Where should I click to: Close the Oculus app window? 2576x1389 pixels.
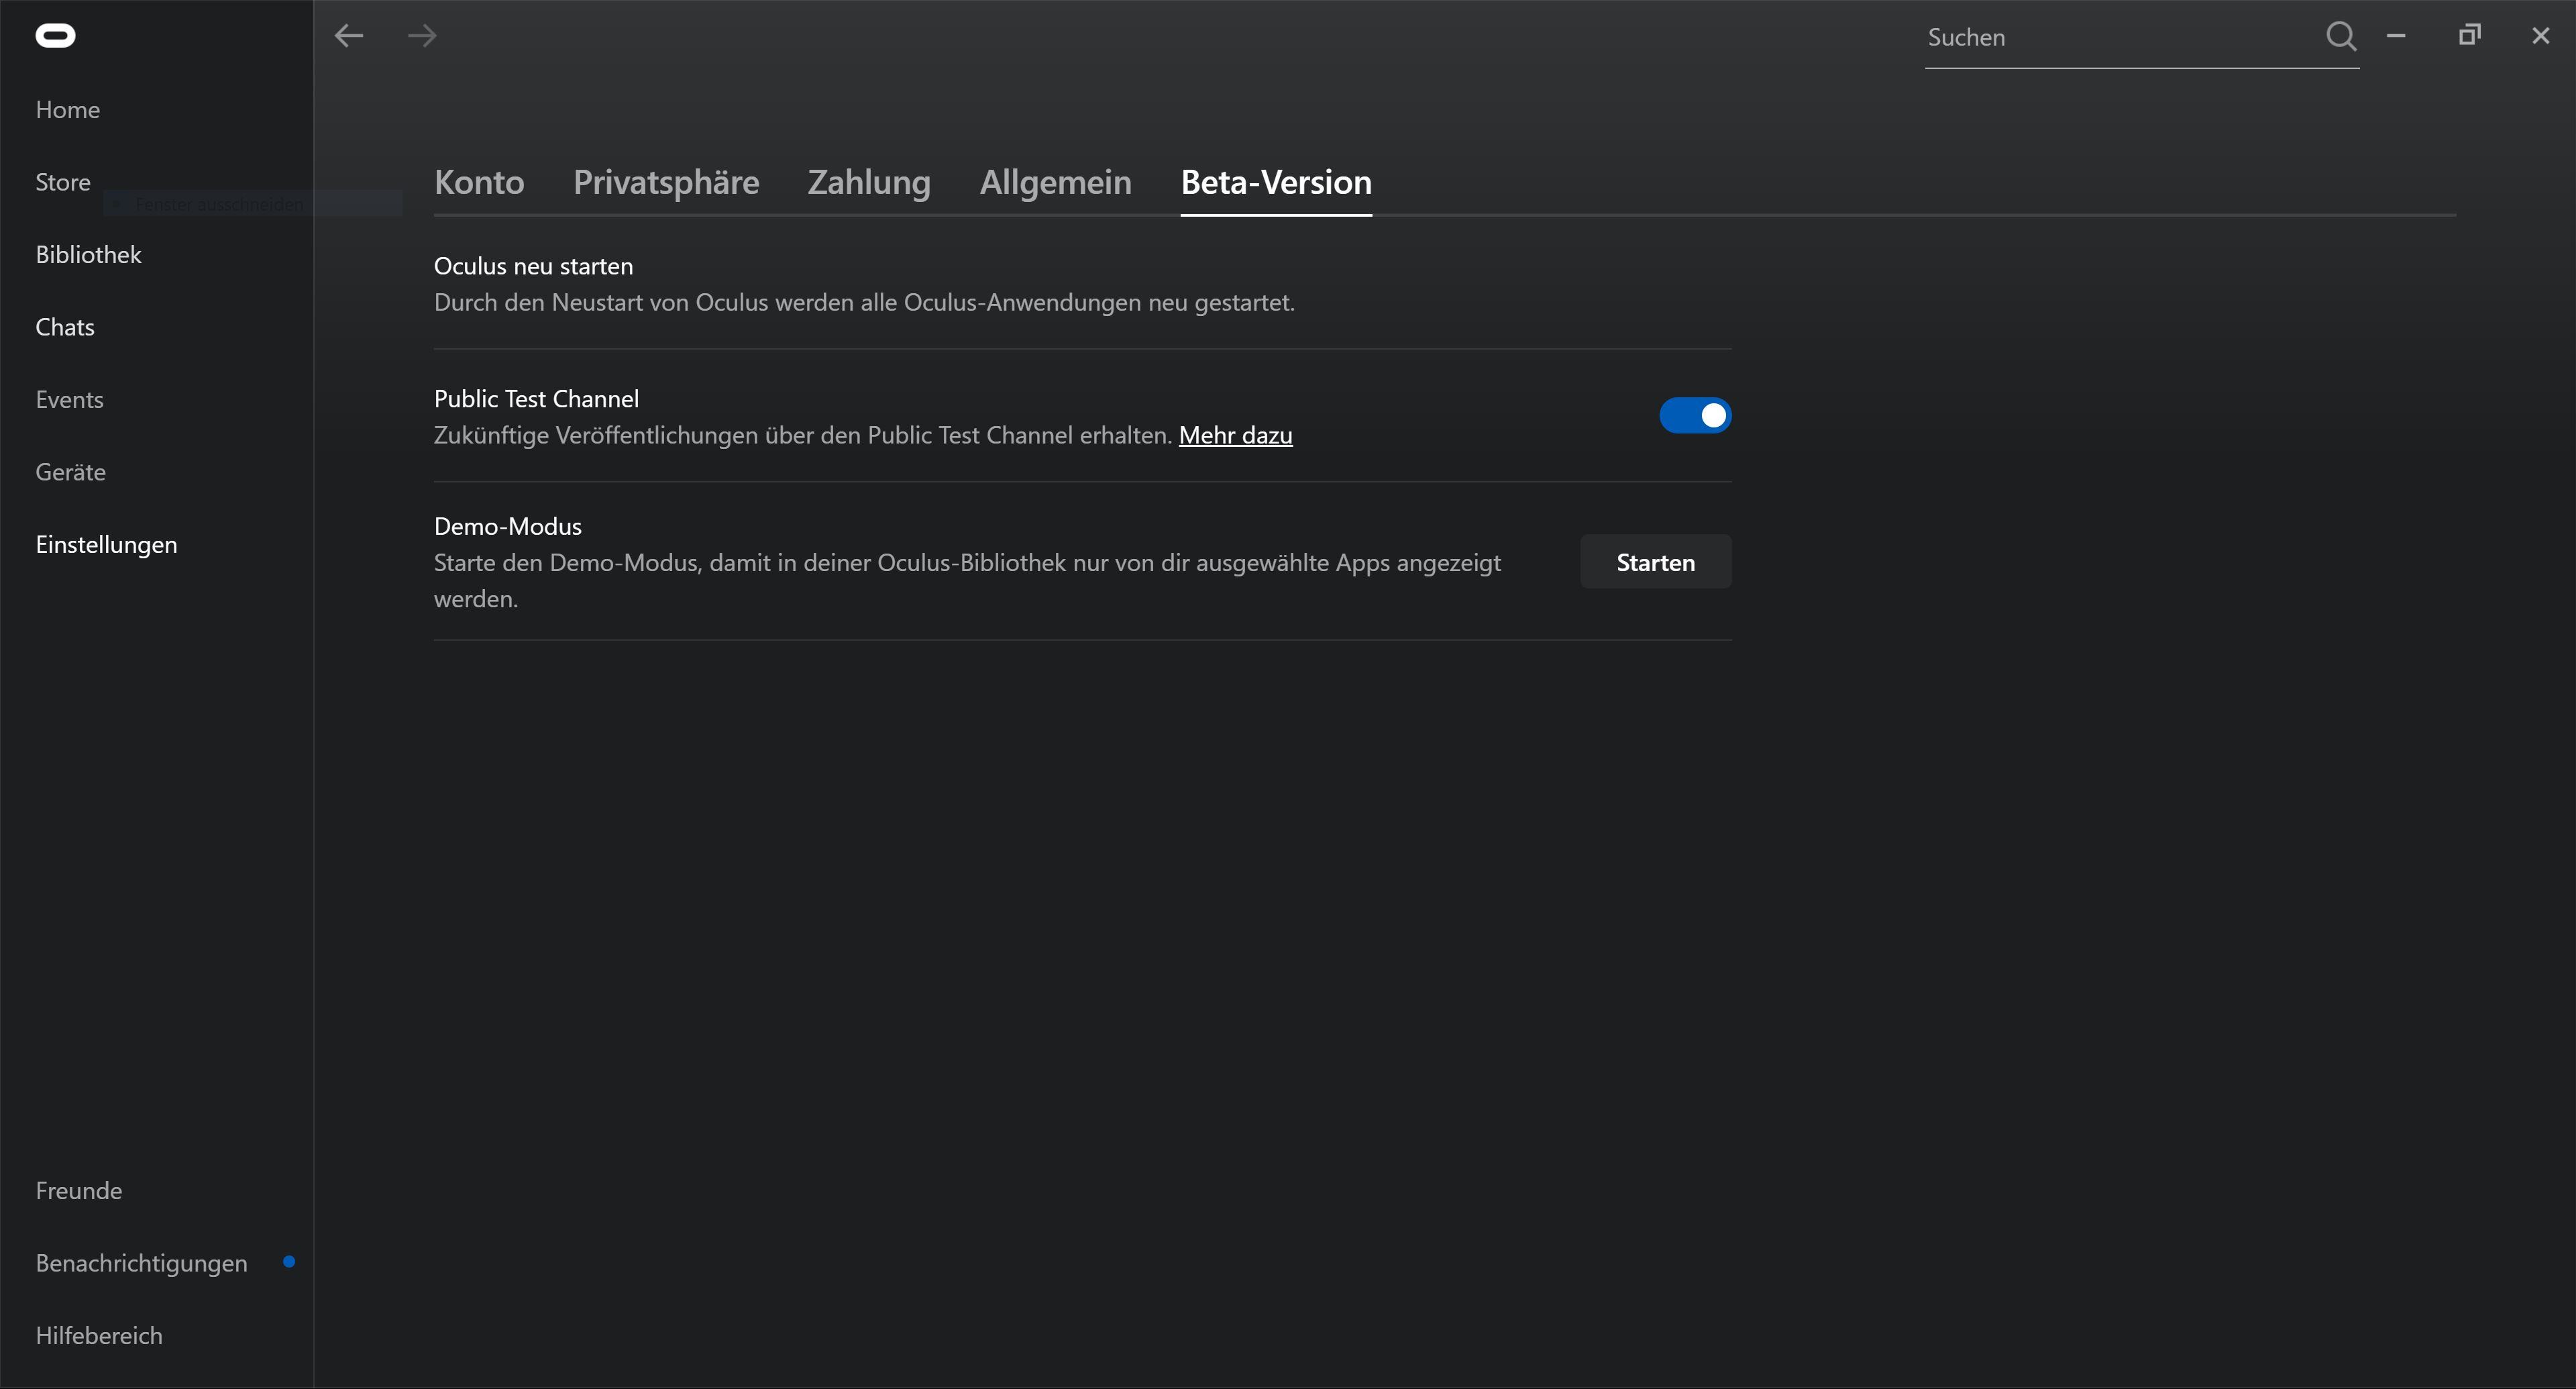tap(2541, 36)
